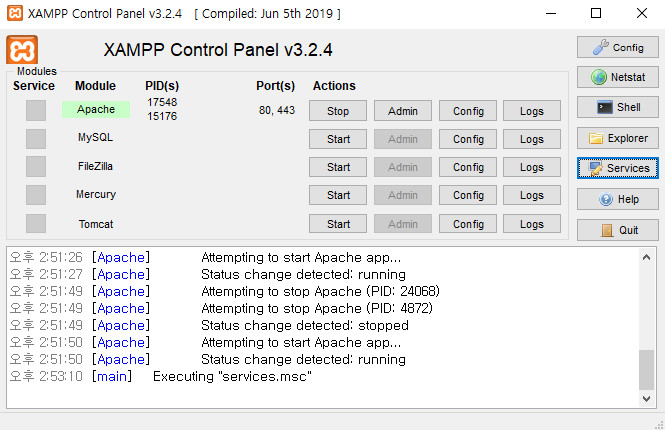The height and width of the screenshot is (430, 665).
Task: Start the Tomcat module
Action: coord(338,223)
